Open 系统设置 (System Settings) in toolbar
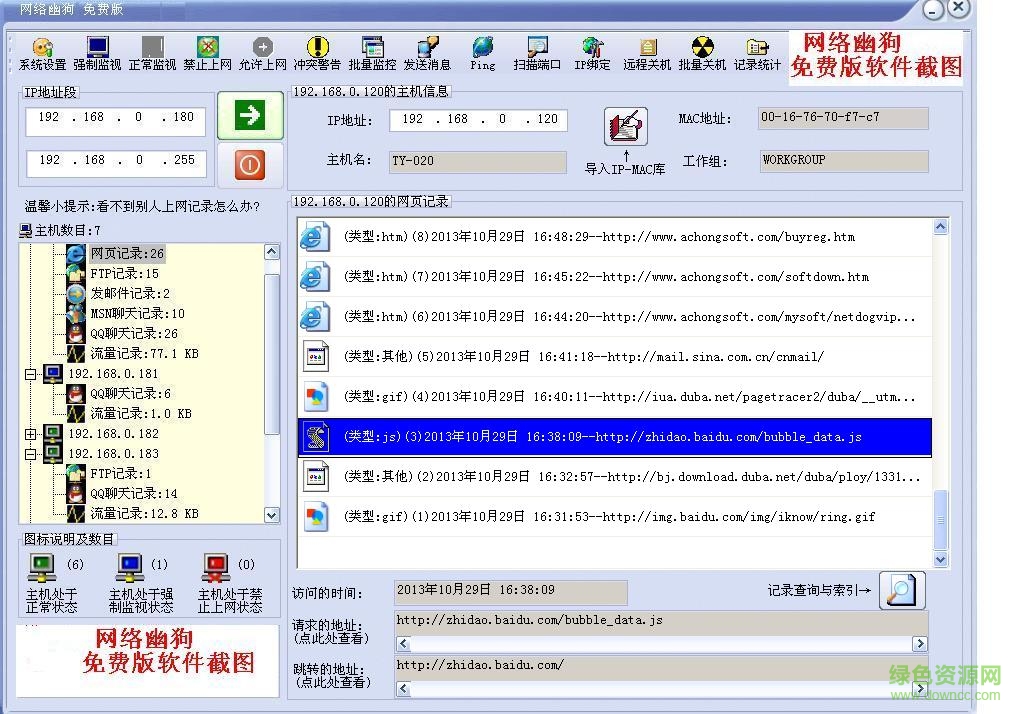 42,54
